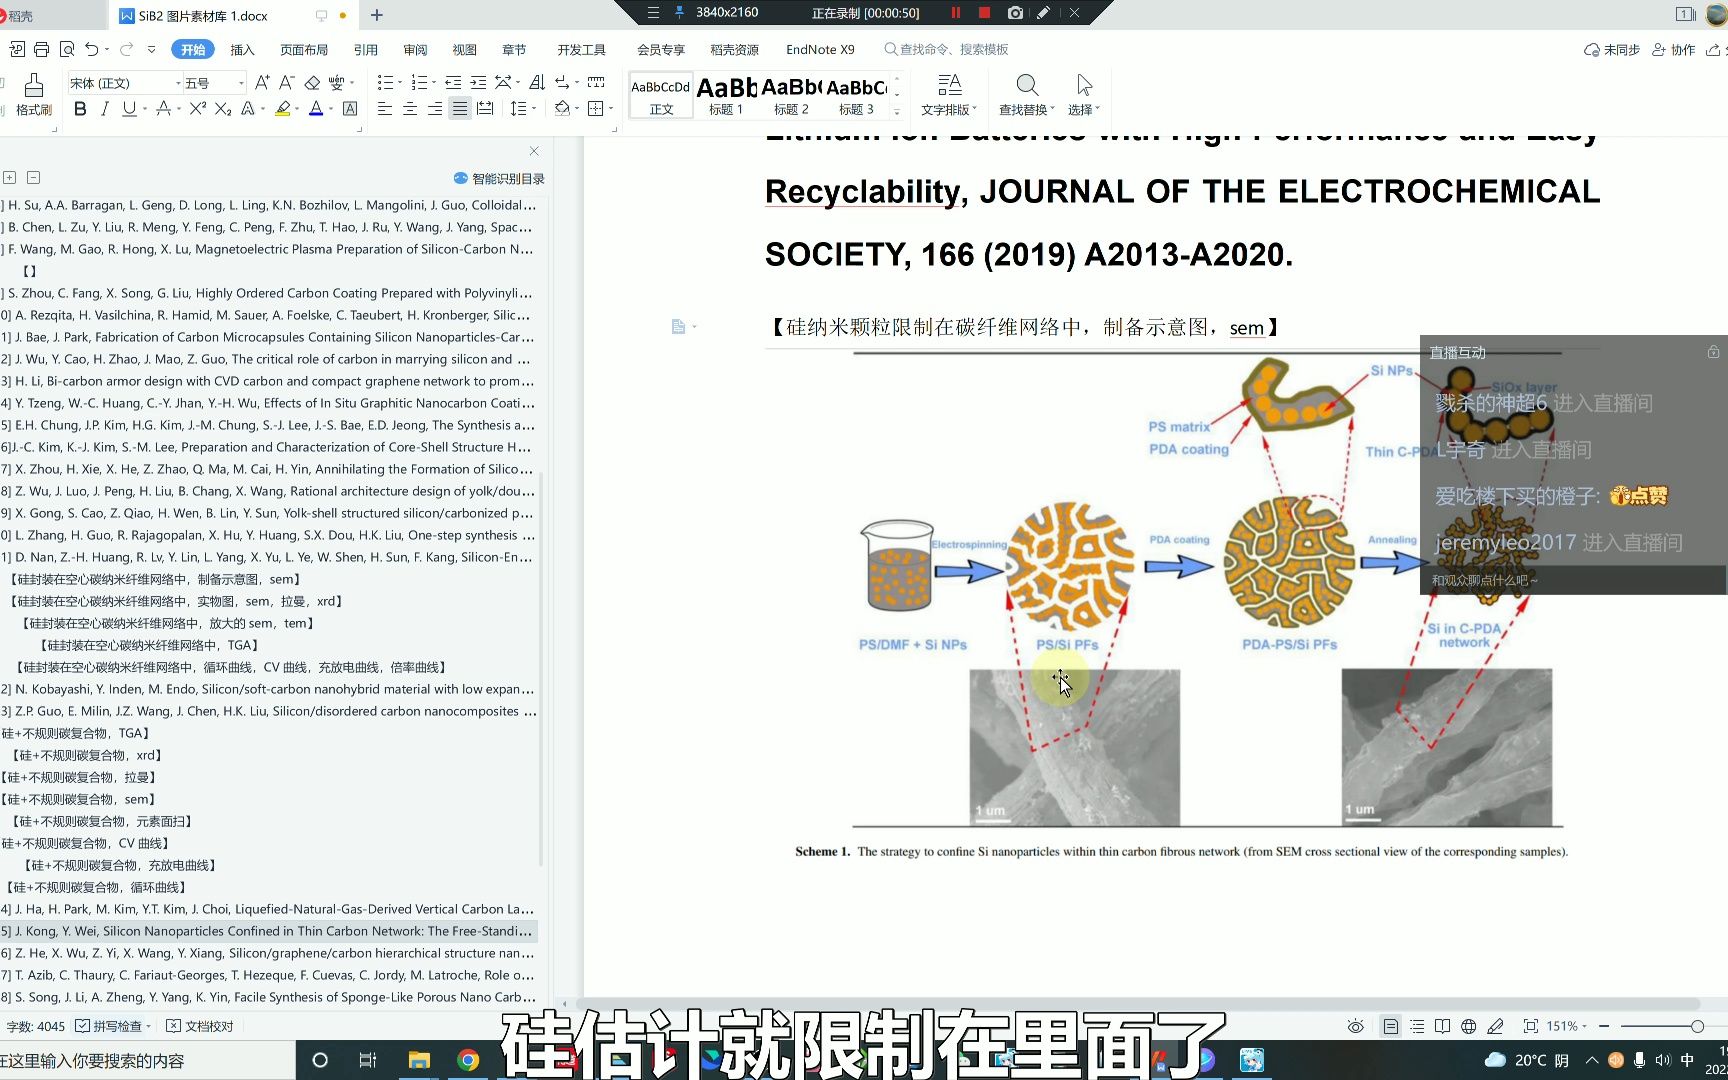1728x1080 pixels.
Task: Increase paragraph indent
Action: (x=478, y=83)
